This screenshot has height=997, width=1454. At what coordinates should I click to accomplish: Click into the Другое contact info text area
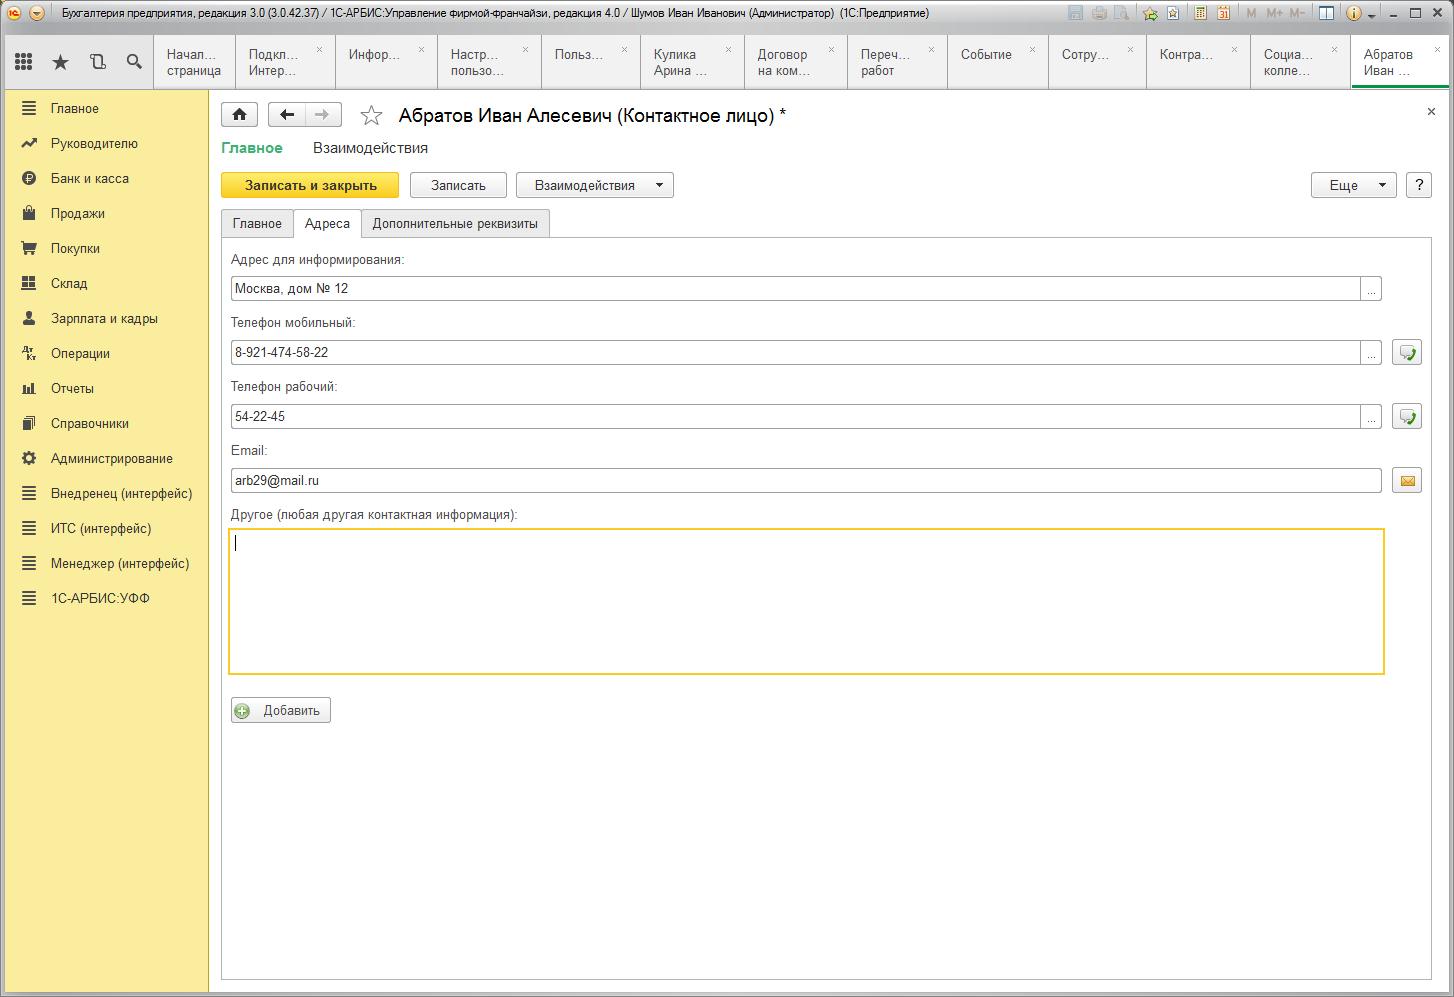806,601
